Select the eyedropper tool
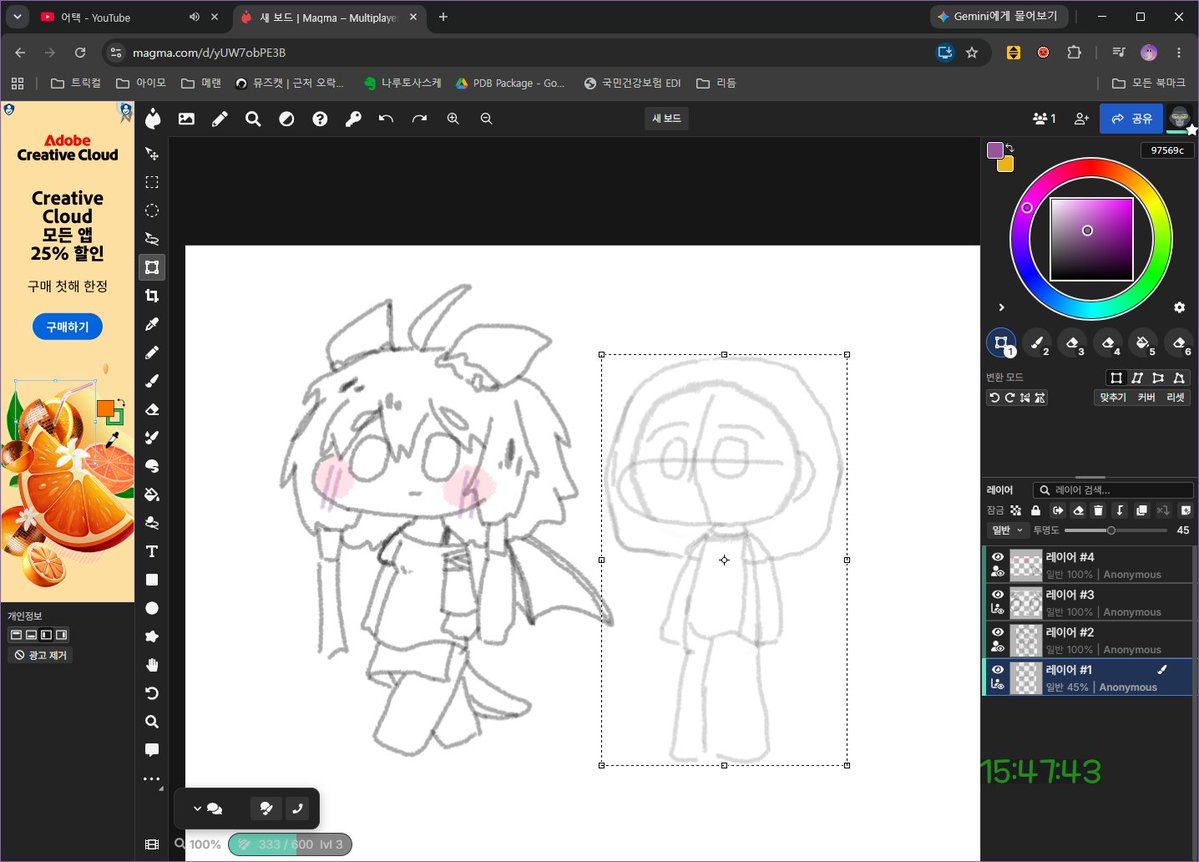 tap(152, 324)
